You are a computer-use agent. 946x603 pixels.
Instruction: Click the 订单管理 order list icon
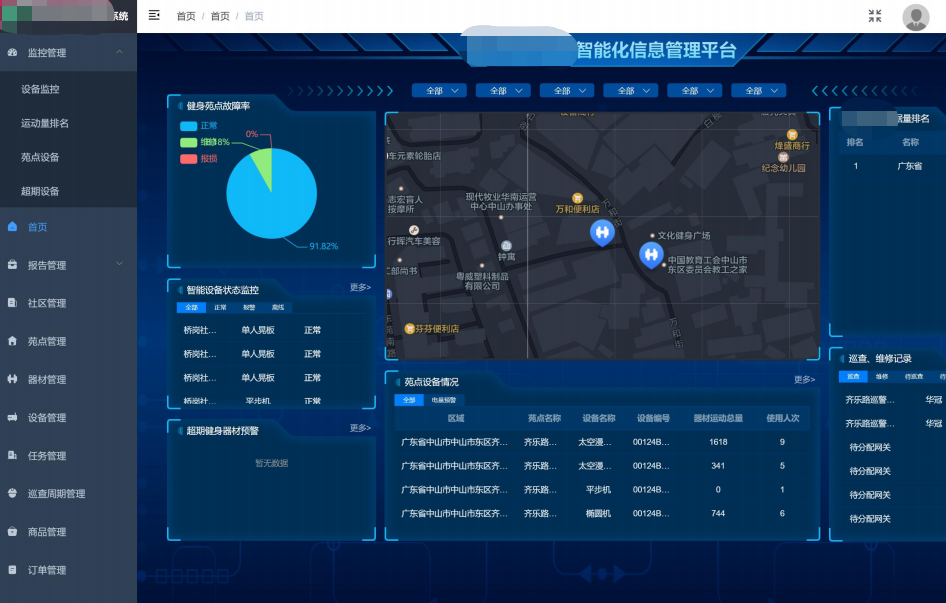point(12,569)
